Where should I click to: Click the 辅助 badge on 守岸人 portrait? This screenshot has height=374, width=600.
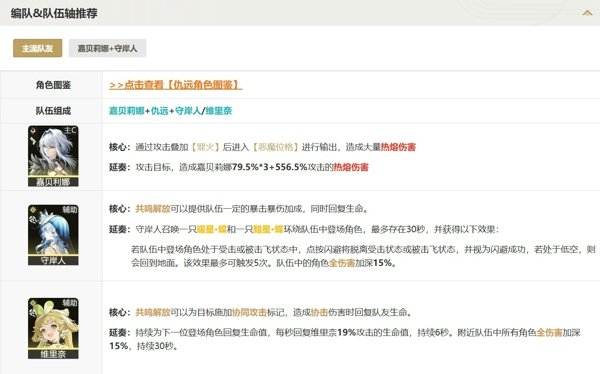70,209
